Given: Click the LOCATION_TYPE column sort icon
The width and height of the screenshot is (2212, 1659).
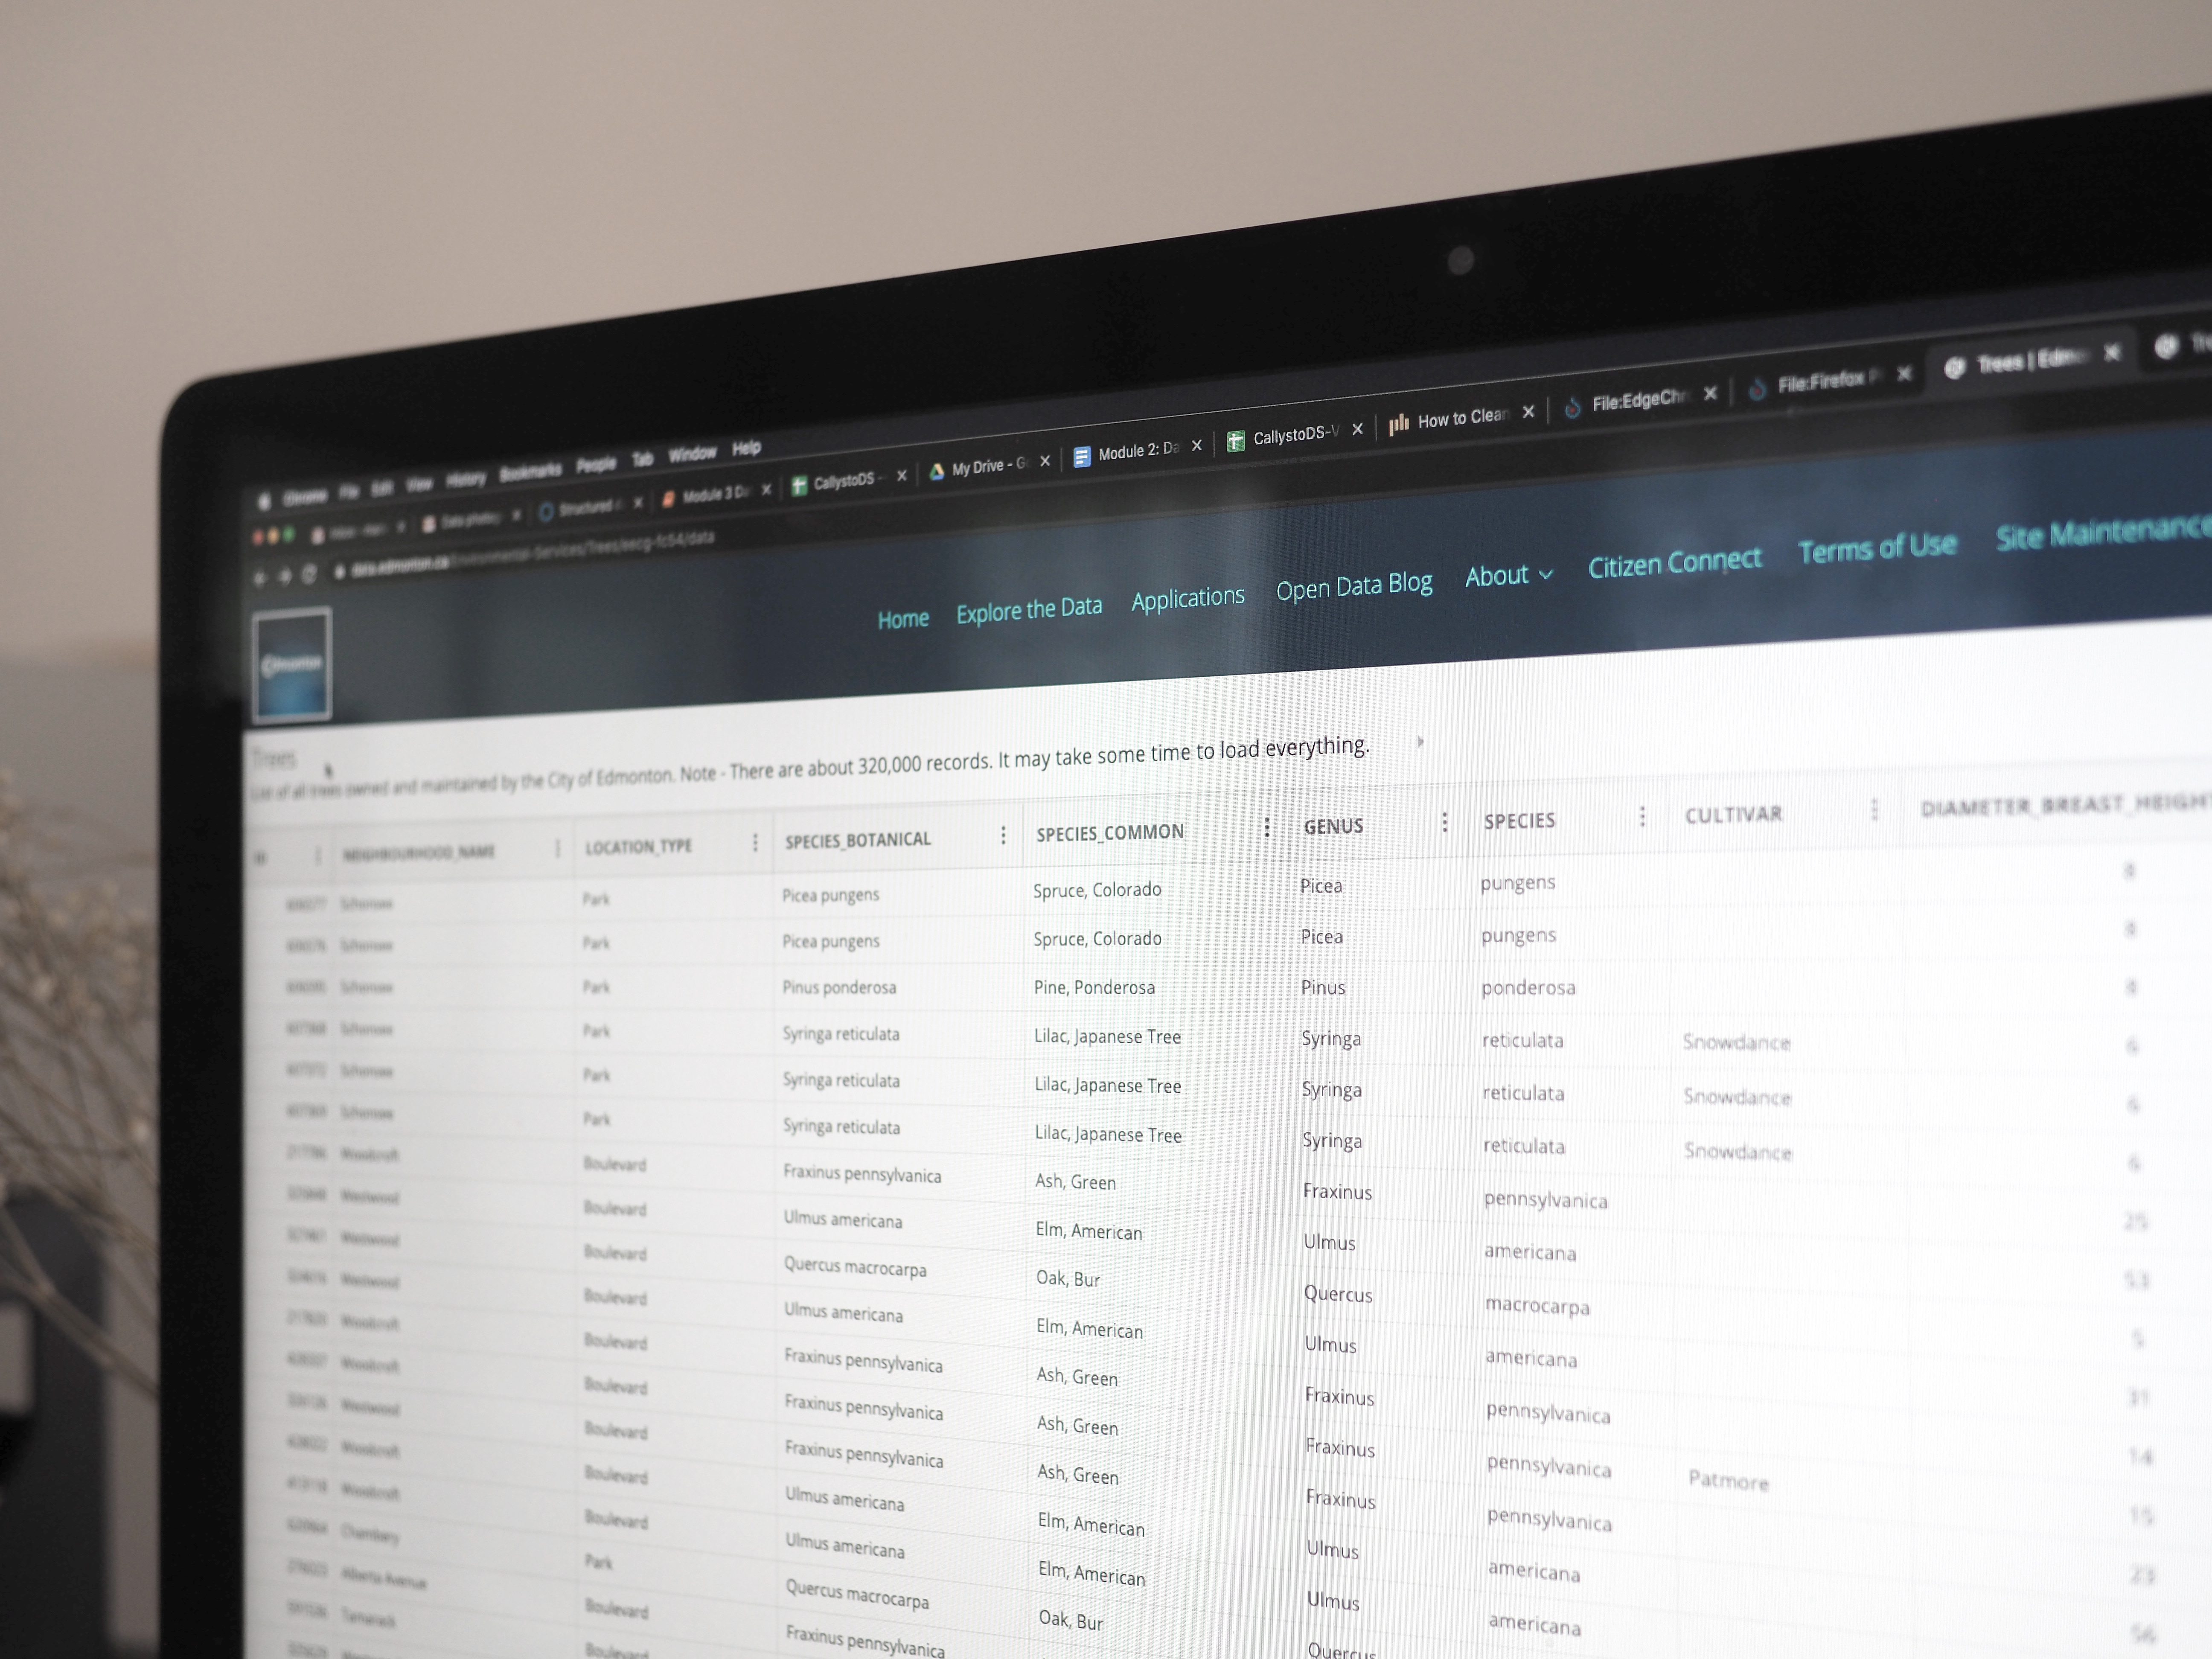Looking at the screenshot, I should click(752, 838).
